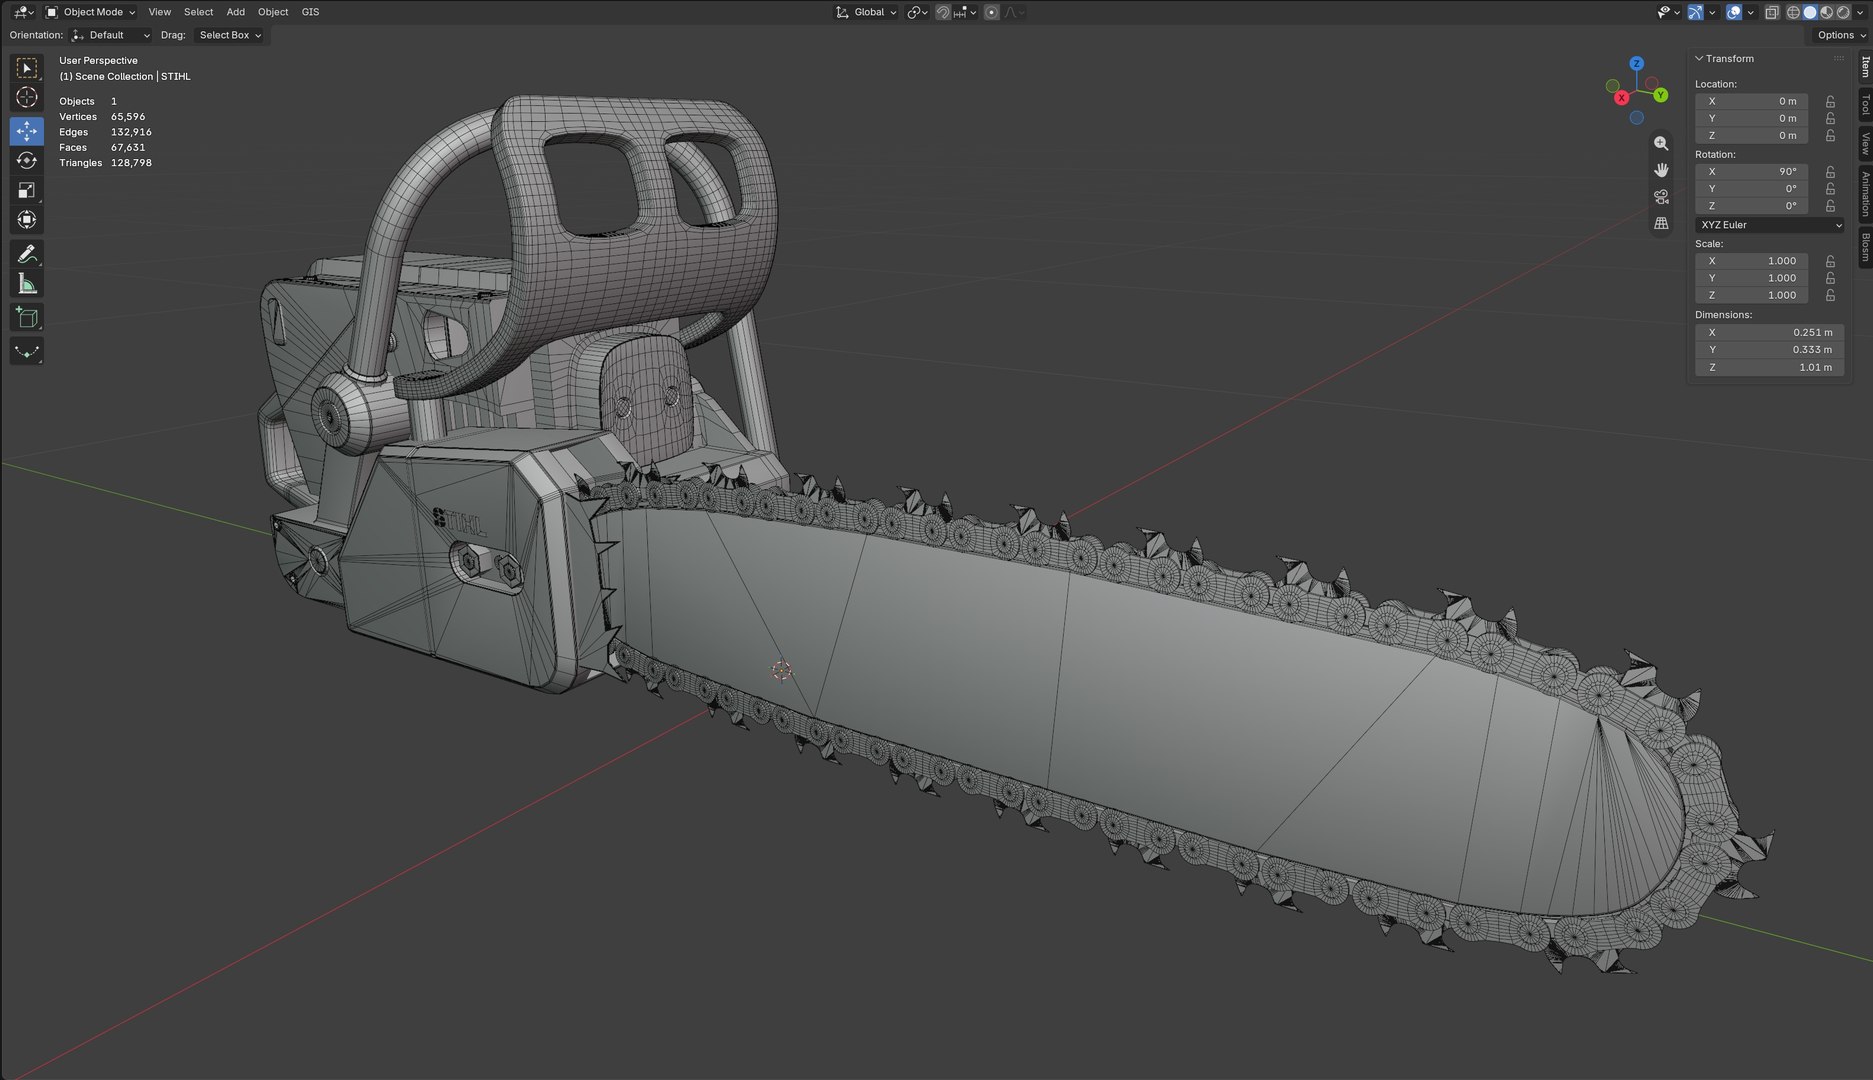Screen dimensions: 1873x1080
Task: Open the Orientation Default dropdown
Action: (111, 35)
